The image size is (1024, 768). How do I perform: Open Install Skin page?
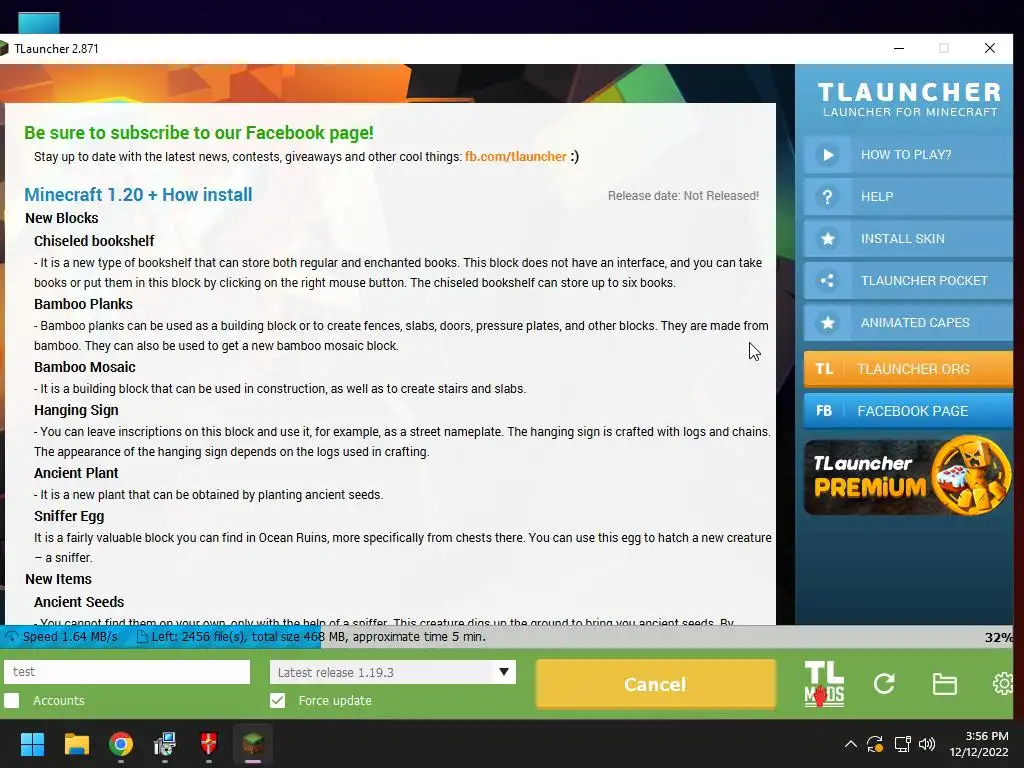pyautogui.click(x=908, y=238)
